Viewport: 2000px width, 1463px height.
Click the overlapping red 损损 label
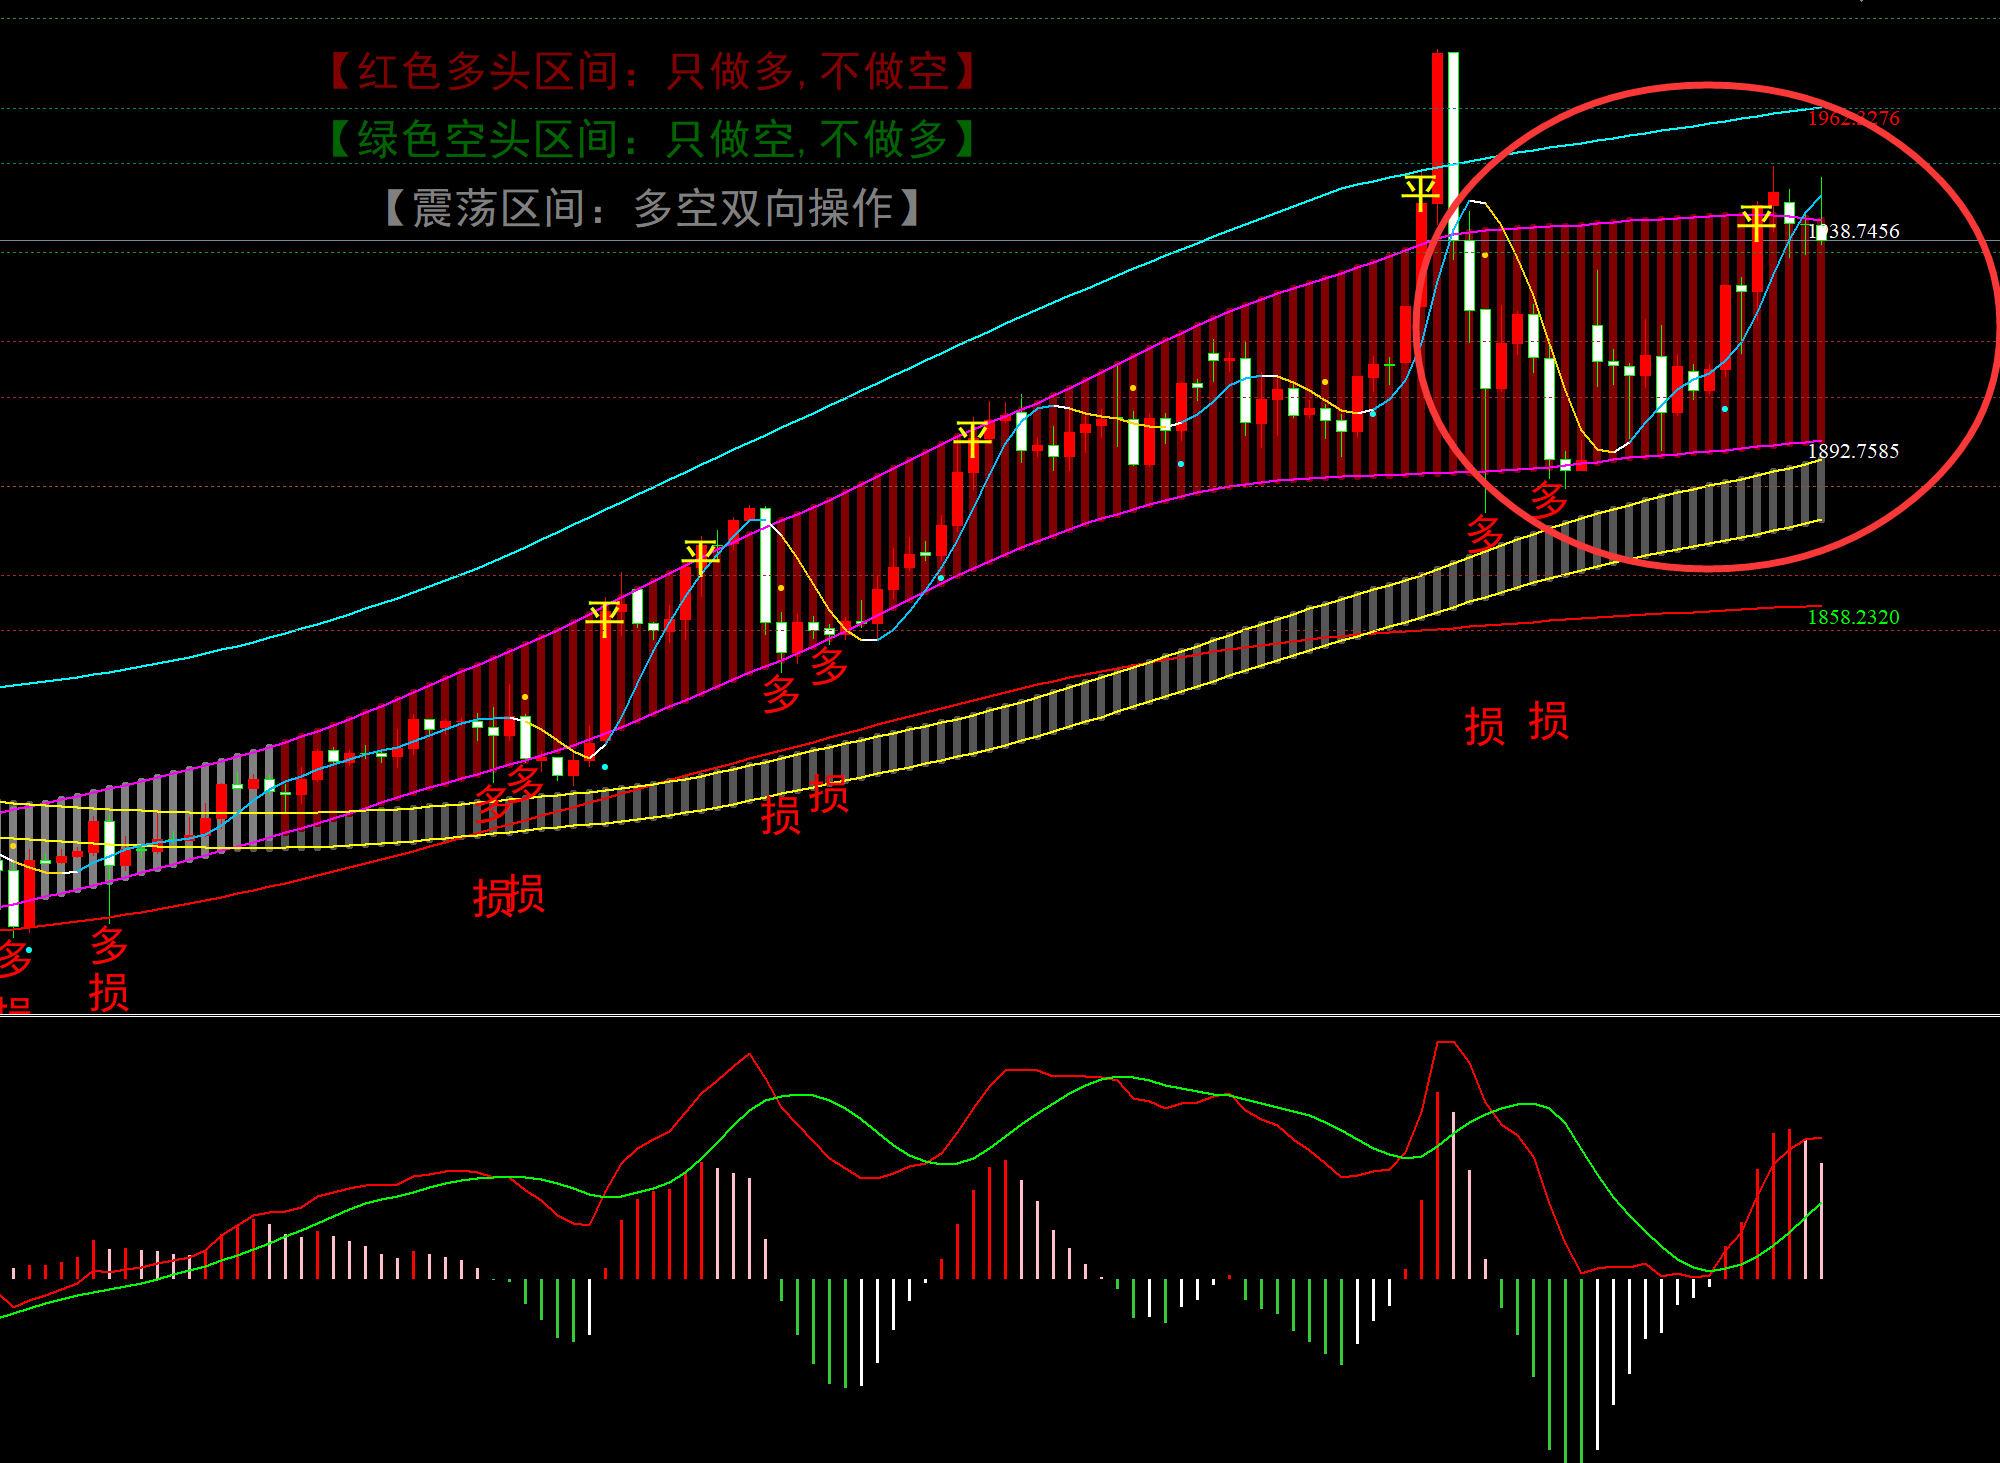[508, 896]
